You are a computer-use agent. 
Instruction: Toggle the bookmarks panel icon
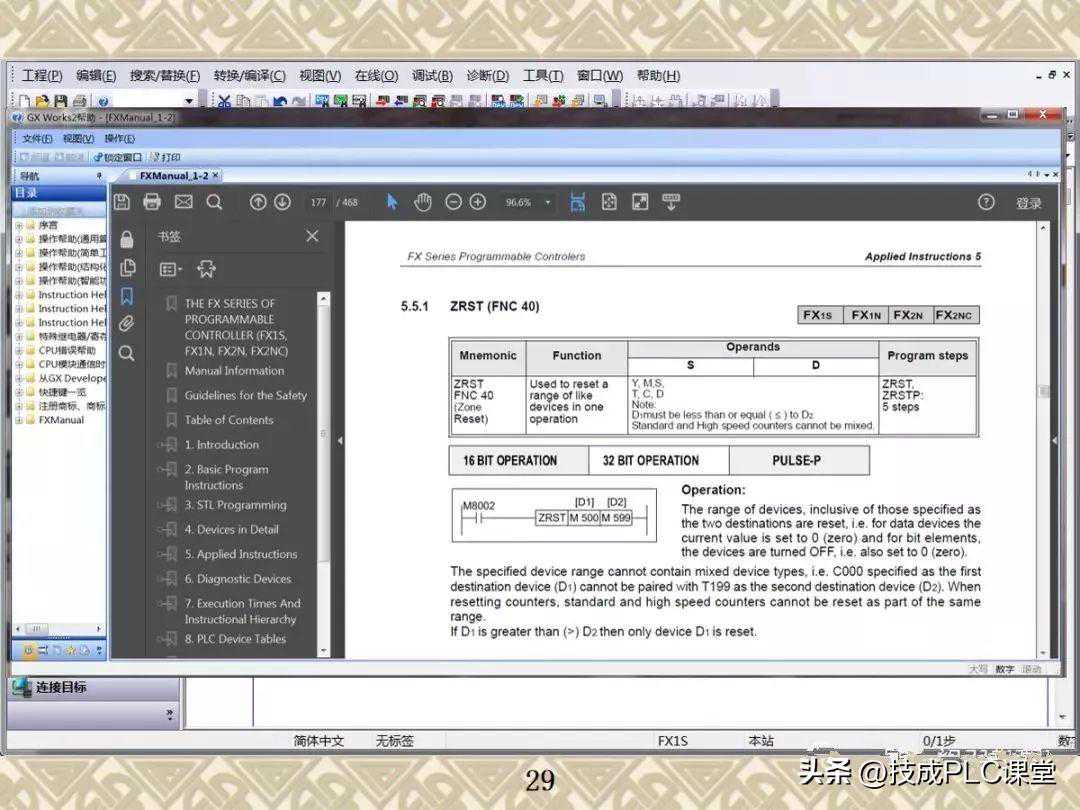(x=126, y=296)
